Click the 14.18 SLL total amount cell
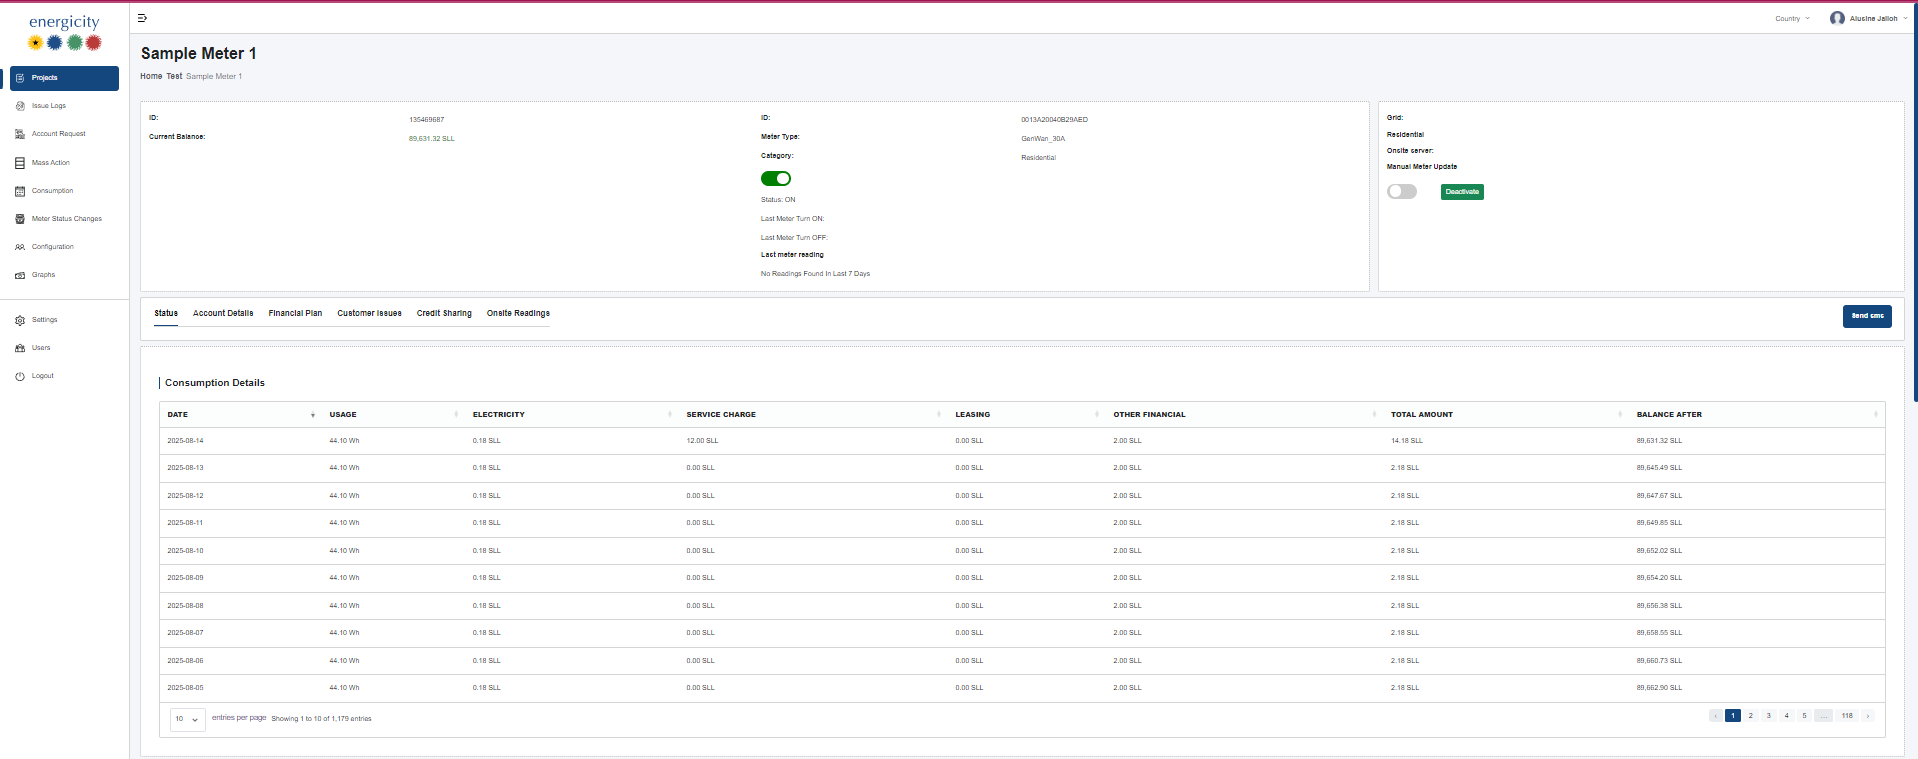1918x759 pixels. [x=1407, y=441]
